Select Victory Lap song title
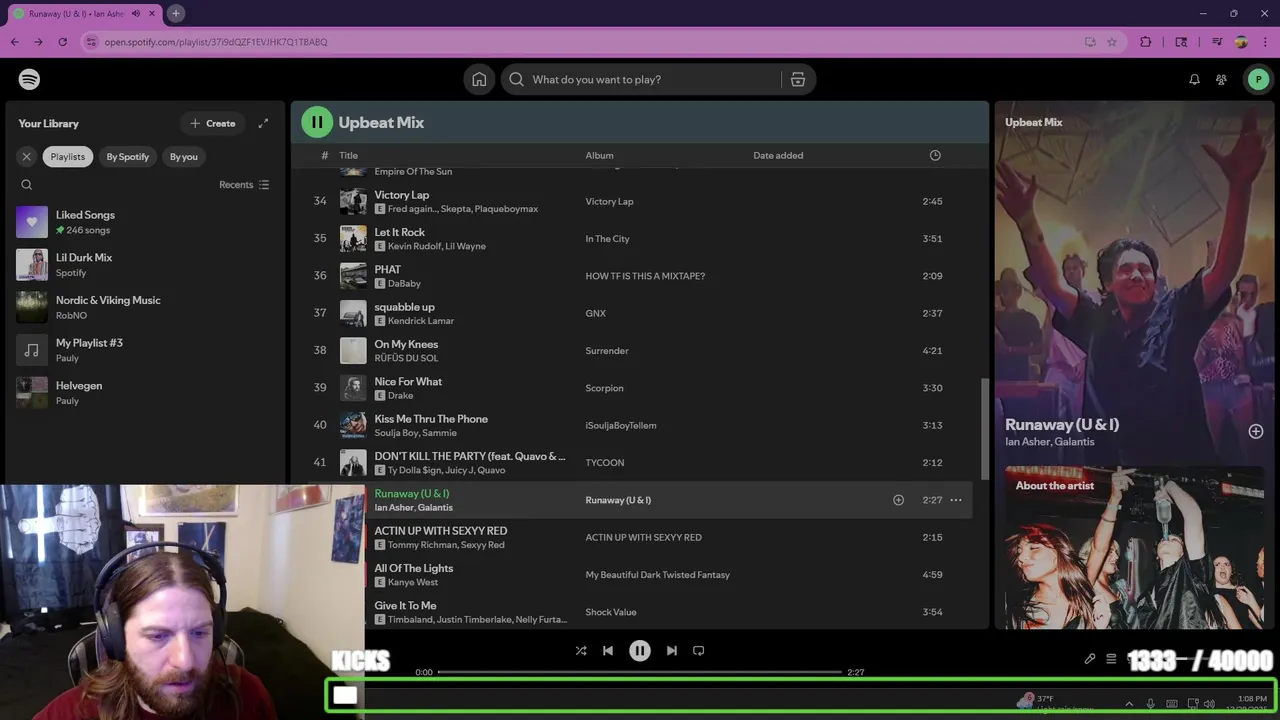The width and height of the screenshot is (1280, 720). [401, 195]
